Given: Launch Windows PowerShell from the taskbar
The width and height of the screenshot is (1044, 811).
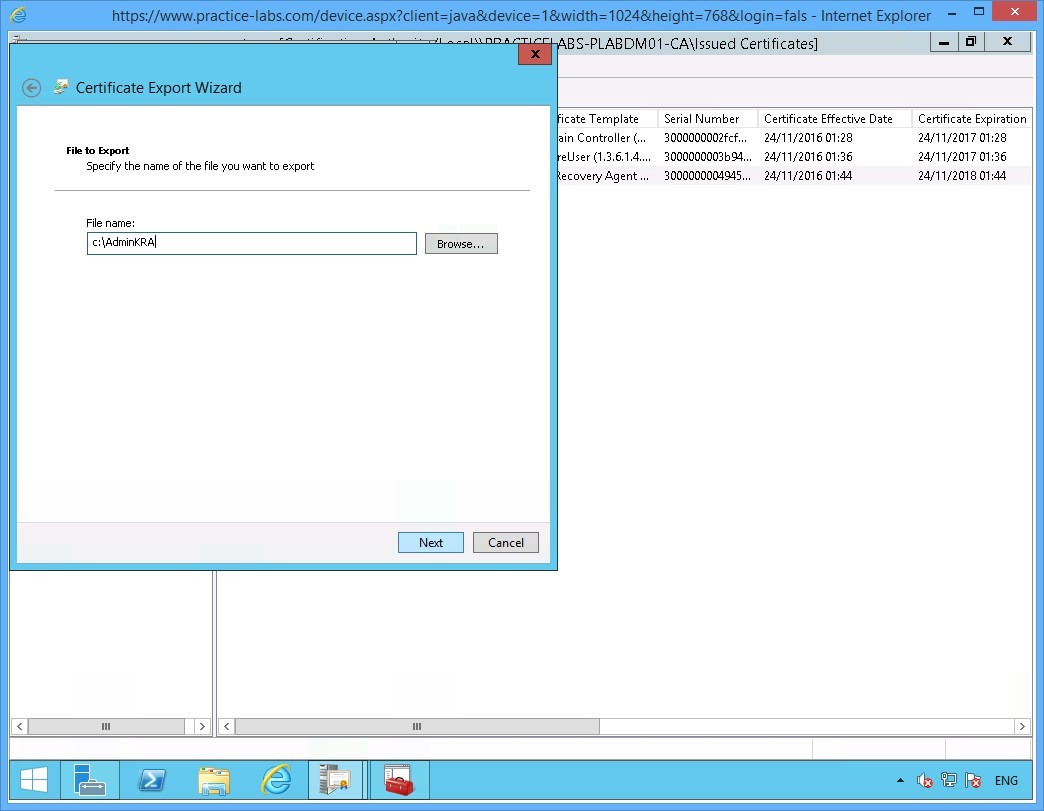Looking at the screenshot, I should point(152,779).
